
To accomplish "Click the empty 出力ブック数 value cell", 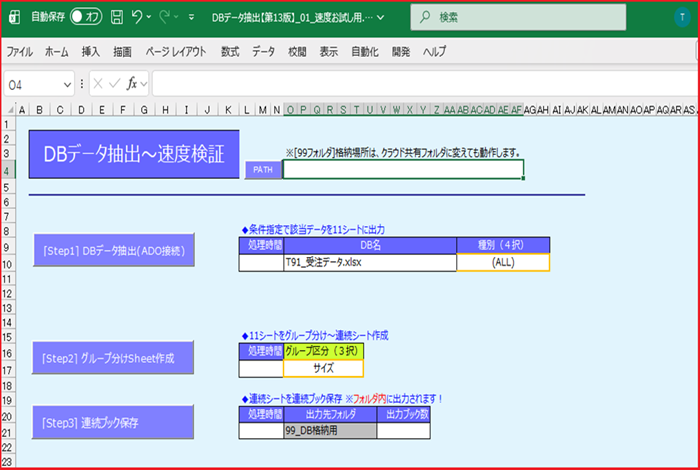I will (404, 431).
